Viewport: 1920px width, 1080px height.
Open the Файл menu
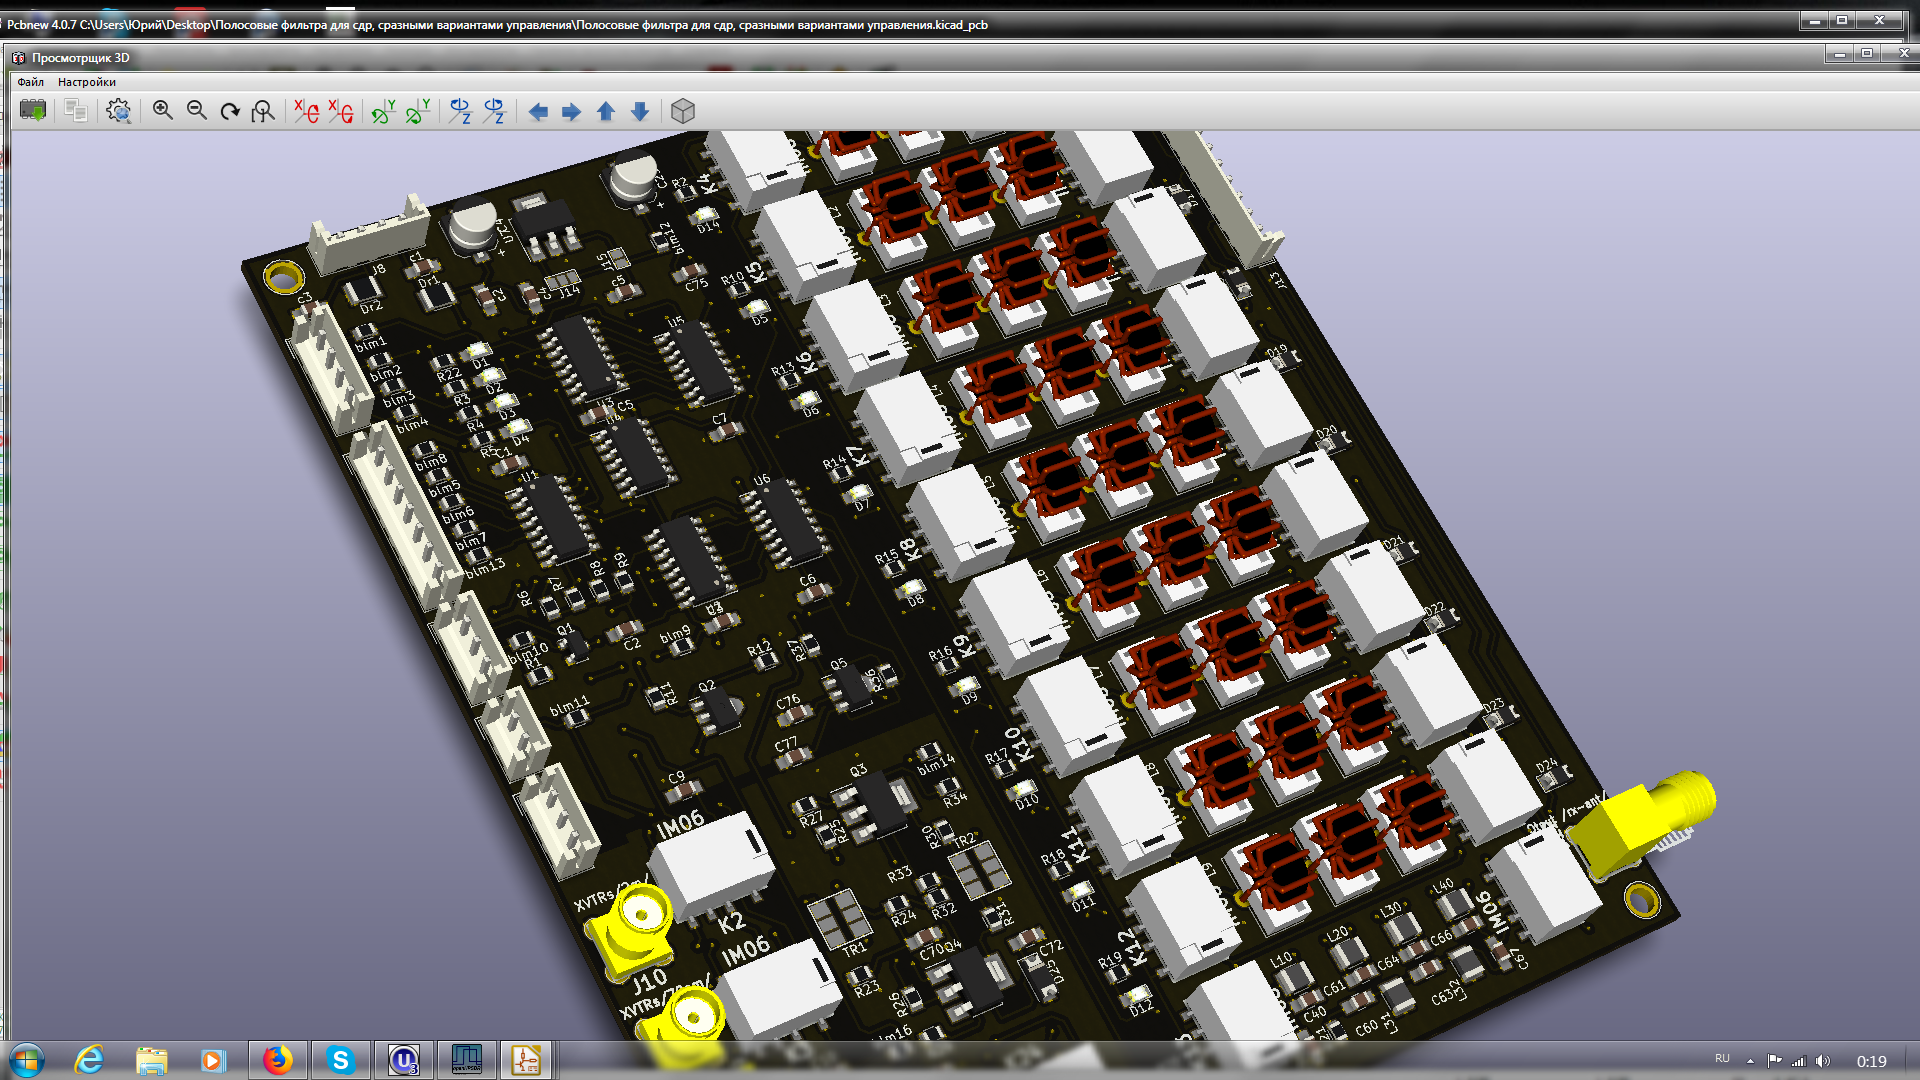(x=30, y=82)
